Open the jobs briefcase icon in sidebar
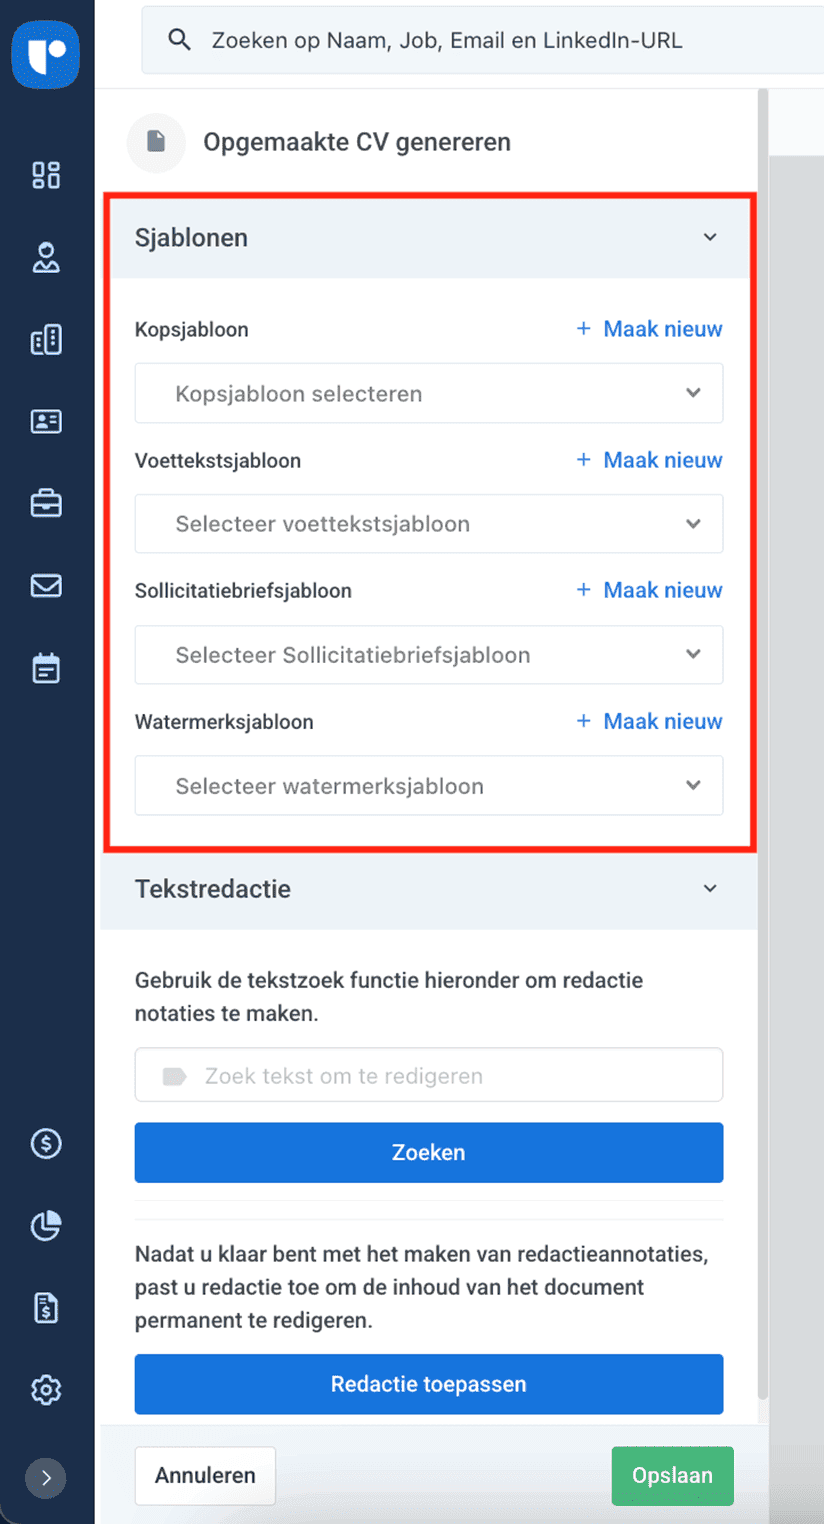Viewport: 824px width, 1524px height. point(46,503)
